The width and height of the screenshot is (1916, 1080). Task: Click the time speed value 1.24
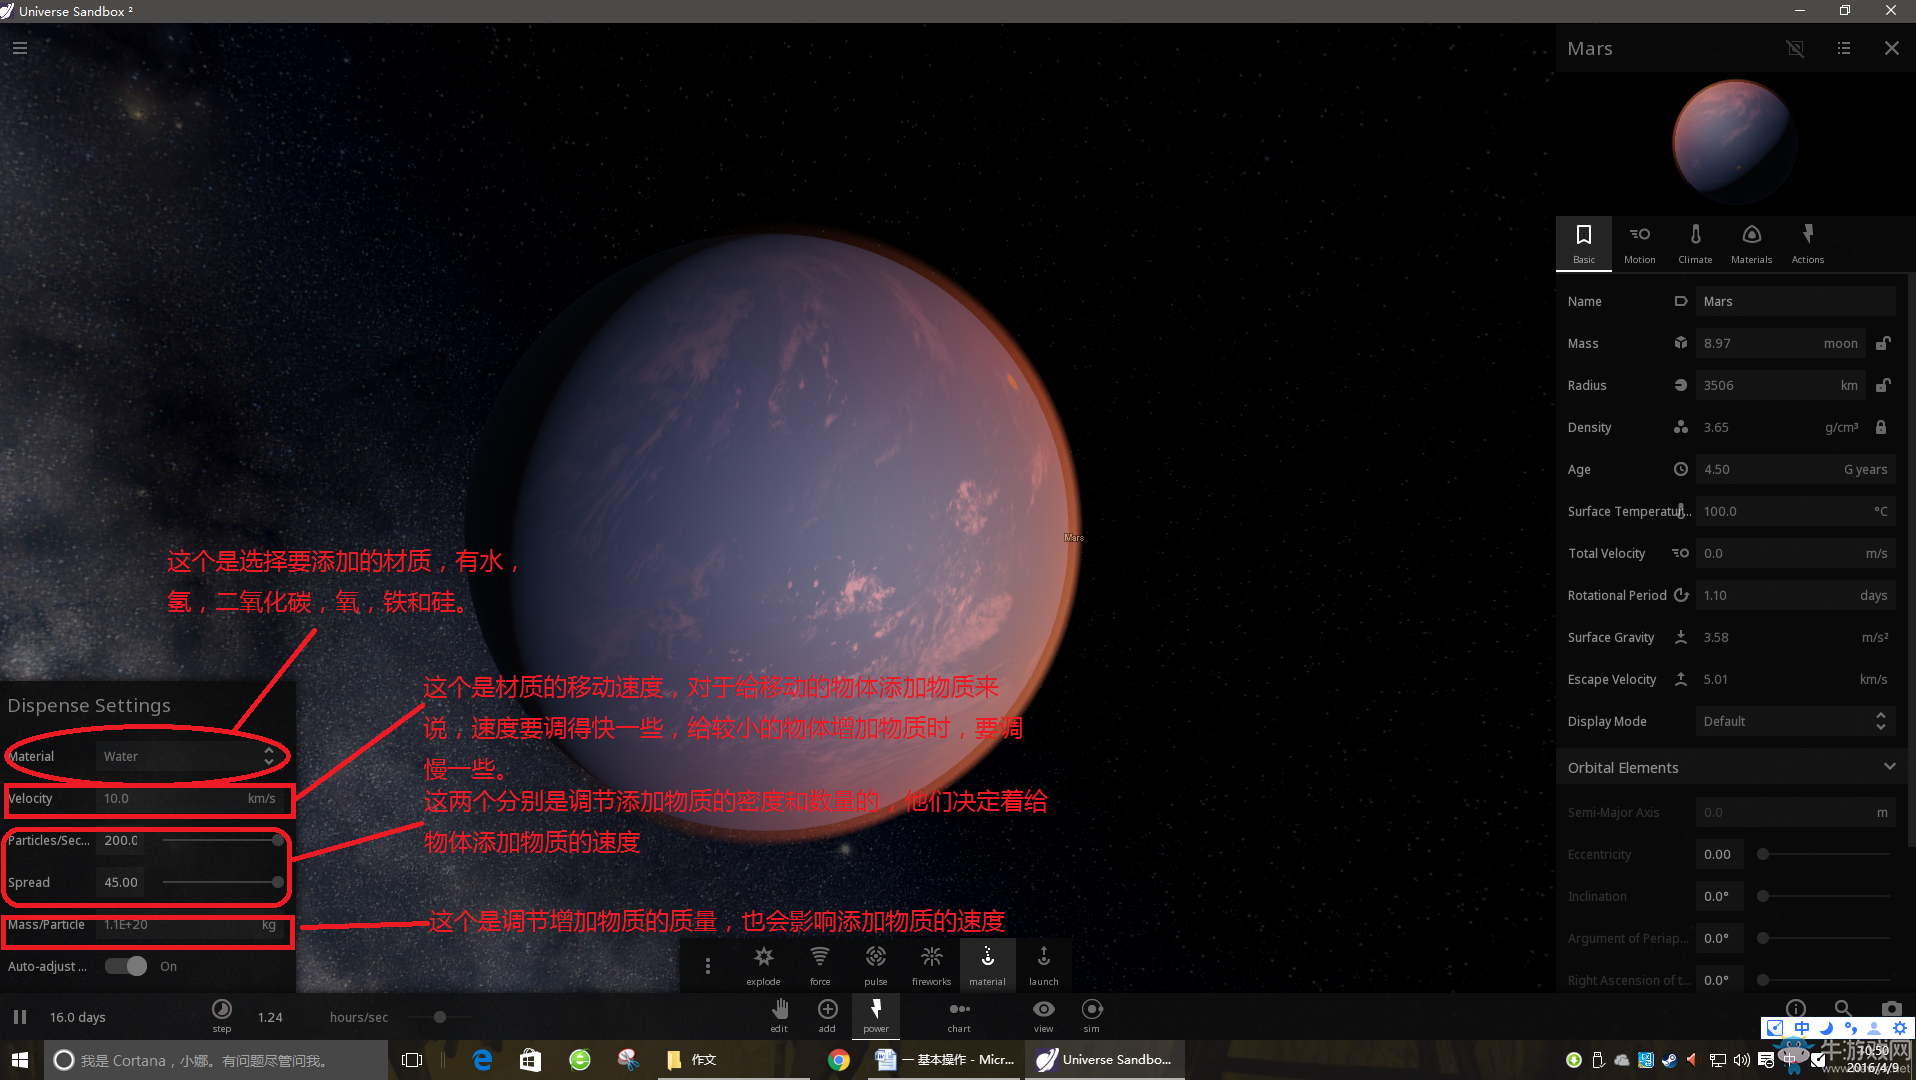pos(270,1017)
